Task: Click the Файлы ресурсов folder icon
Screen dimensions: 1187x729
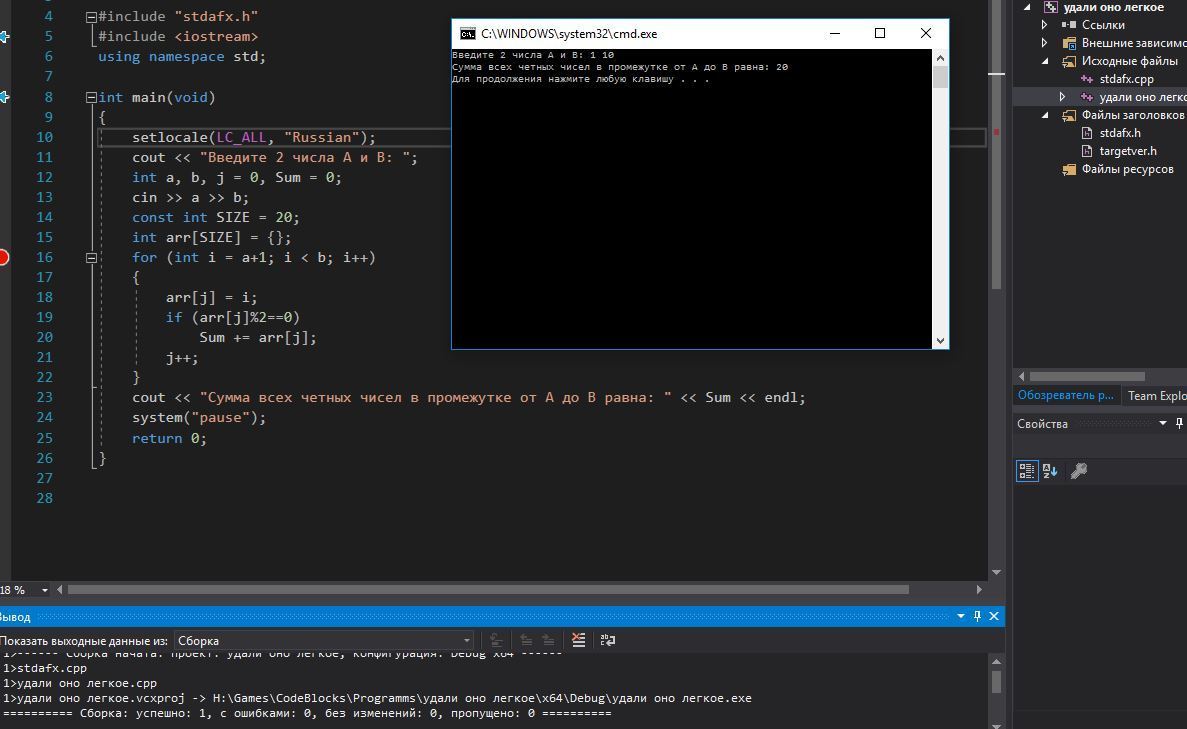Action: coord(1069,170)
